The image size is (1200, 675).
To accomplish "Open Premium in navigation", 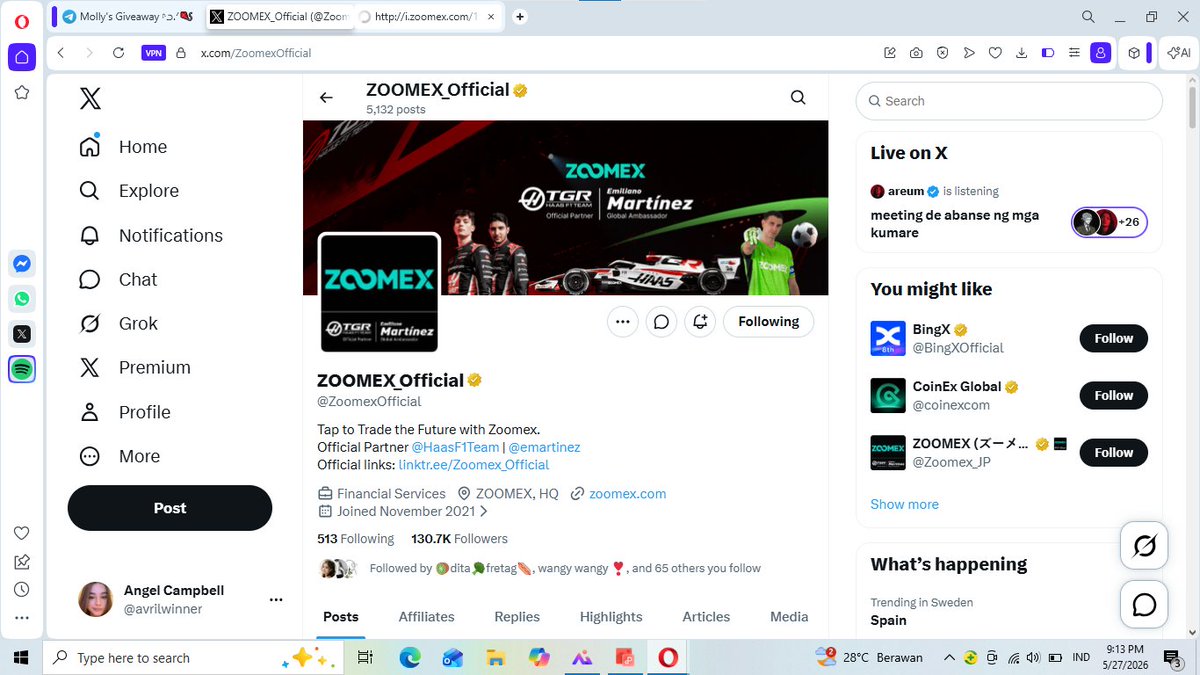I will (135, 367).
